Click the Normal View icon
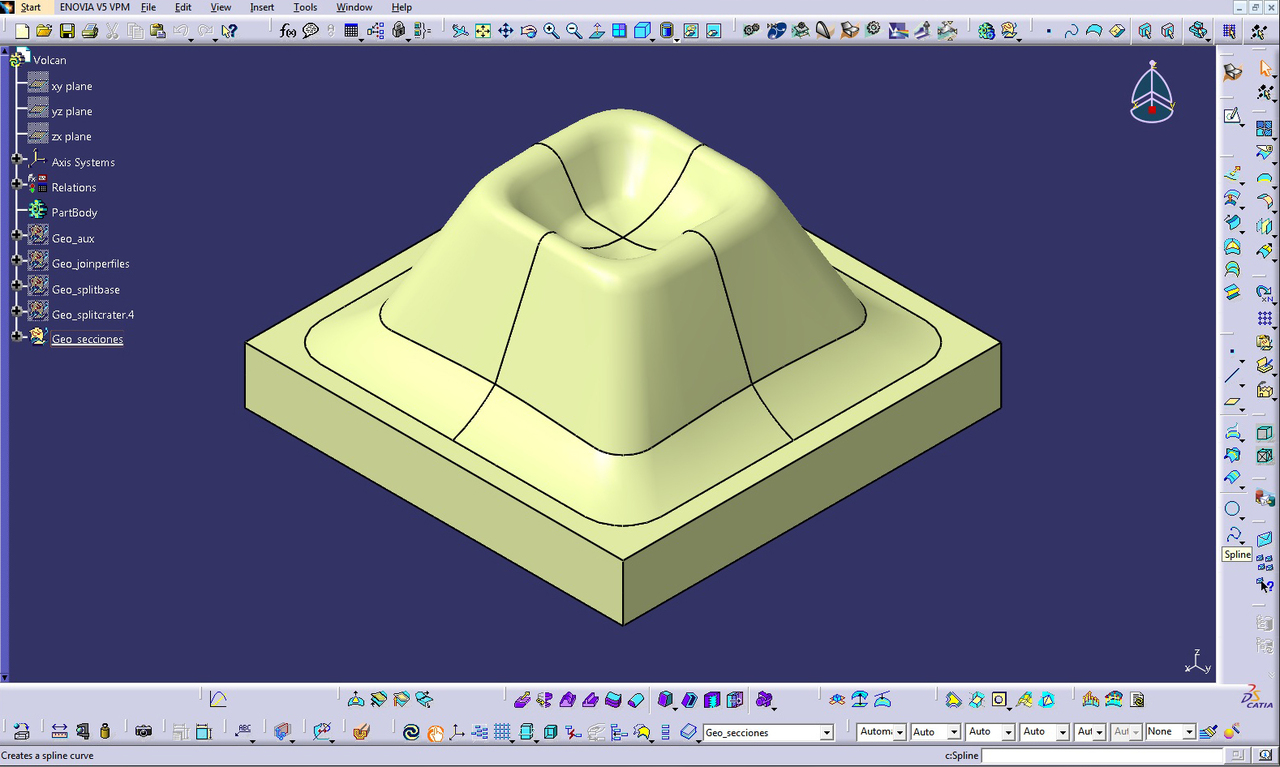 click(x=597, y=31)
